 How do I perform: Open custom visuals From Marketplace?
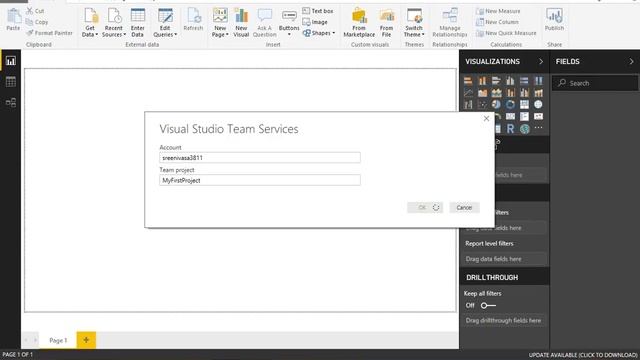point(359,23)
